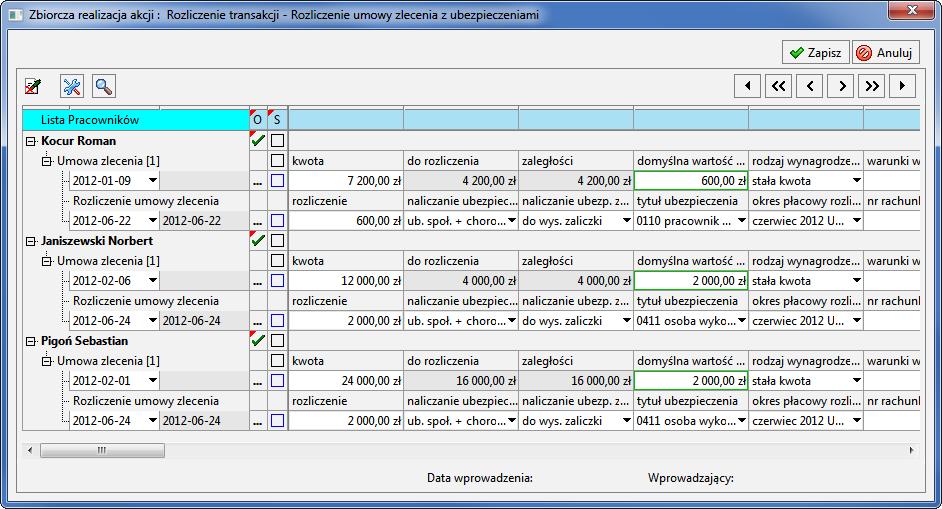Open date dropdown for 2012-02-01

click(153, 380)
